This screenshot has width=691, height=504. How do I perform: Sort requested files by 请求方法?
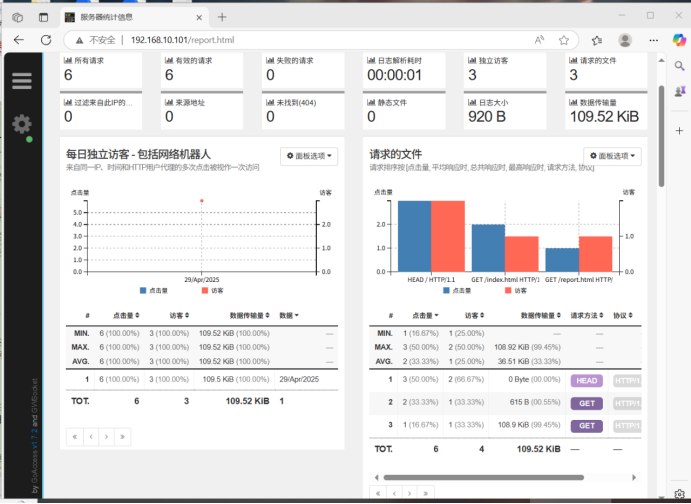point(587,315)
